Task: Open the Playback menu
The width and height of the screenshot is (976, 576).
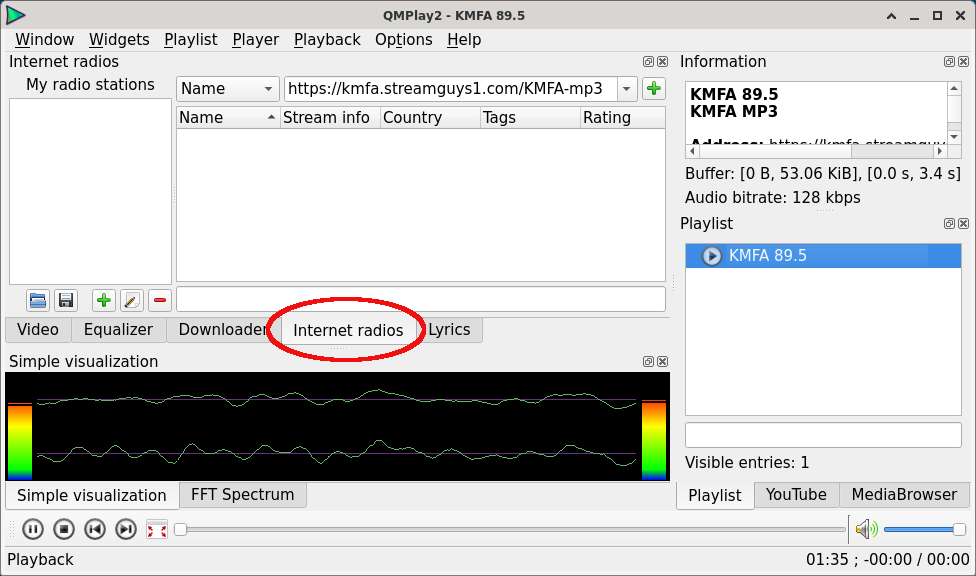Action: 327,40
